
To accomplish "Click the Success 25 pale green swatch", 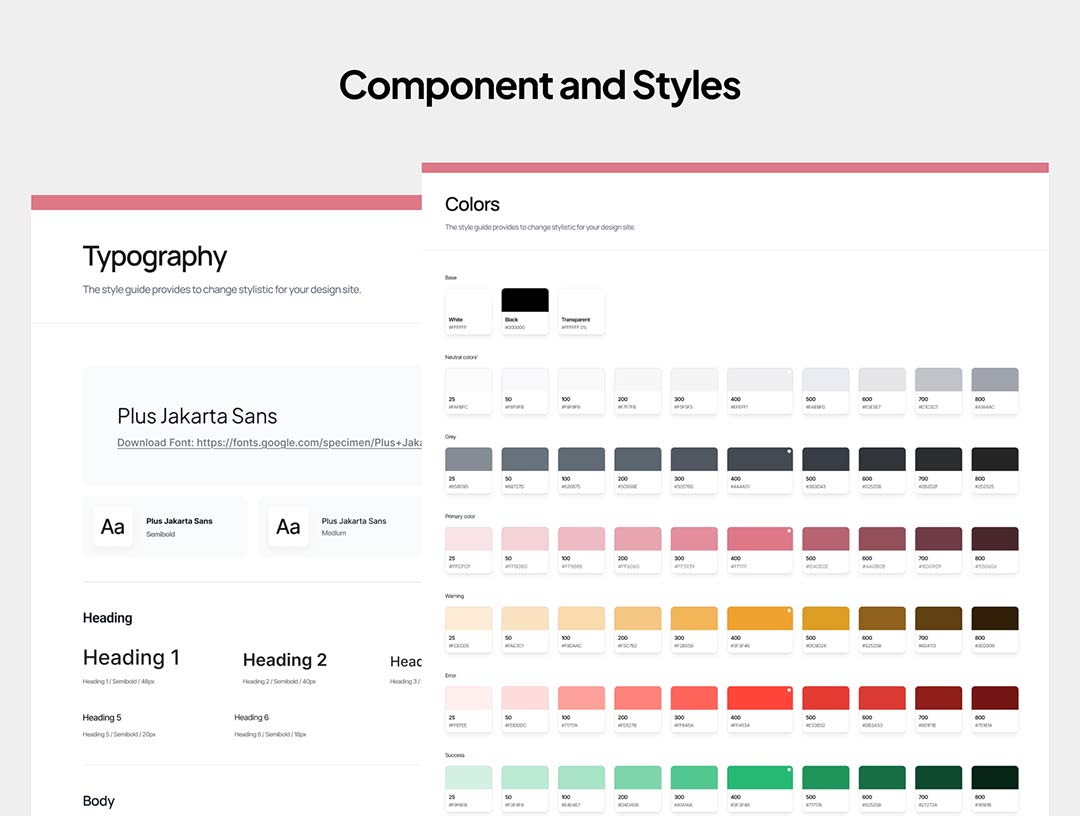I will (468, 778).
